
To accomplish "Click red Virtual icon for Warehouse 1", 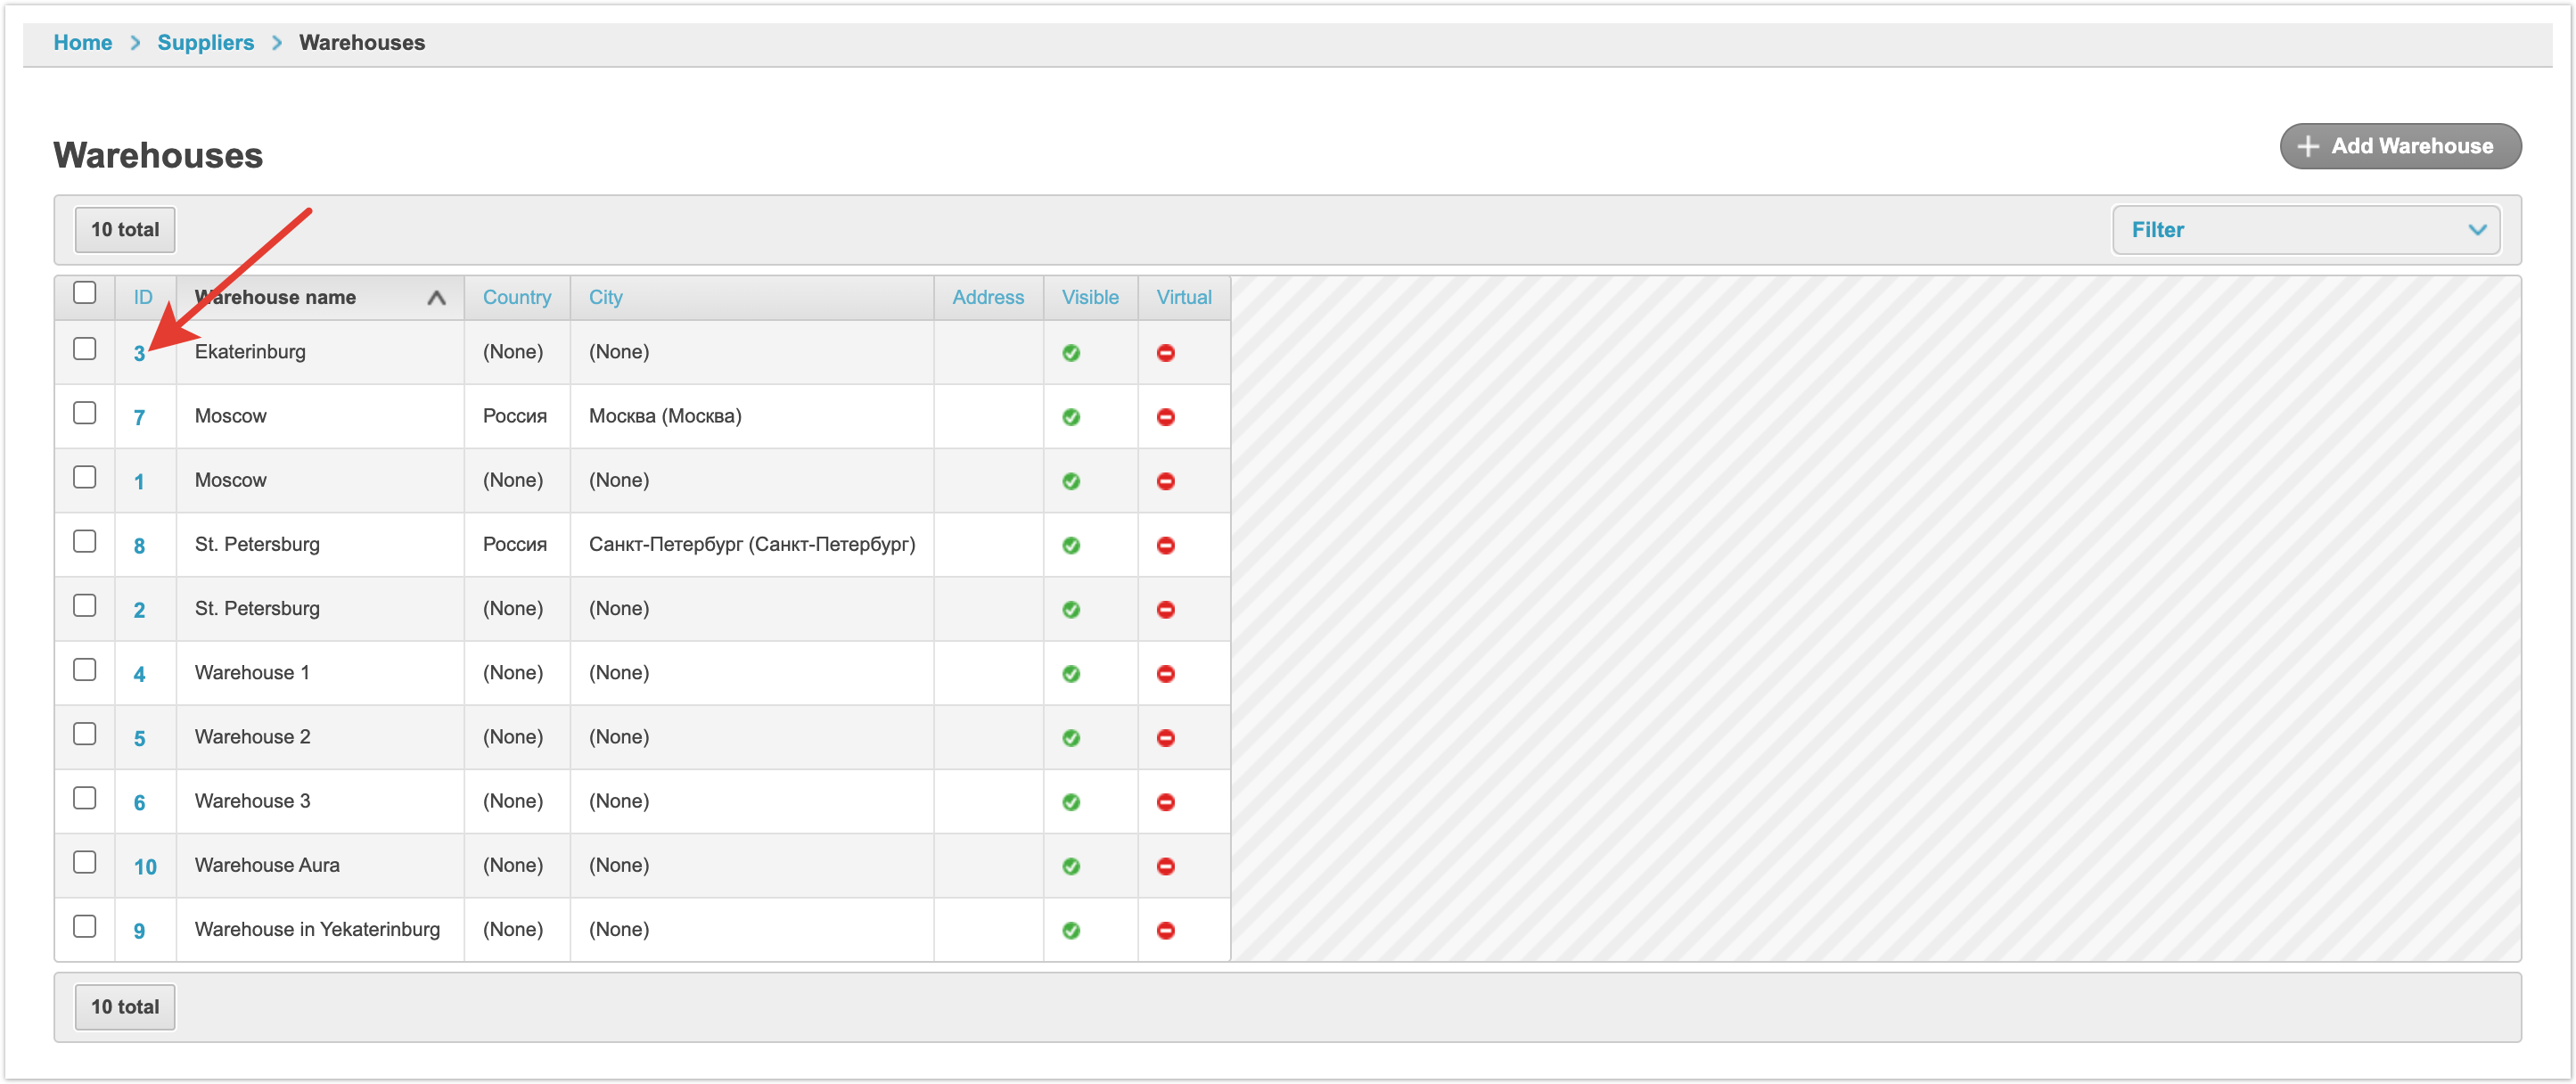I will click(x=1165, y=674).
